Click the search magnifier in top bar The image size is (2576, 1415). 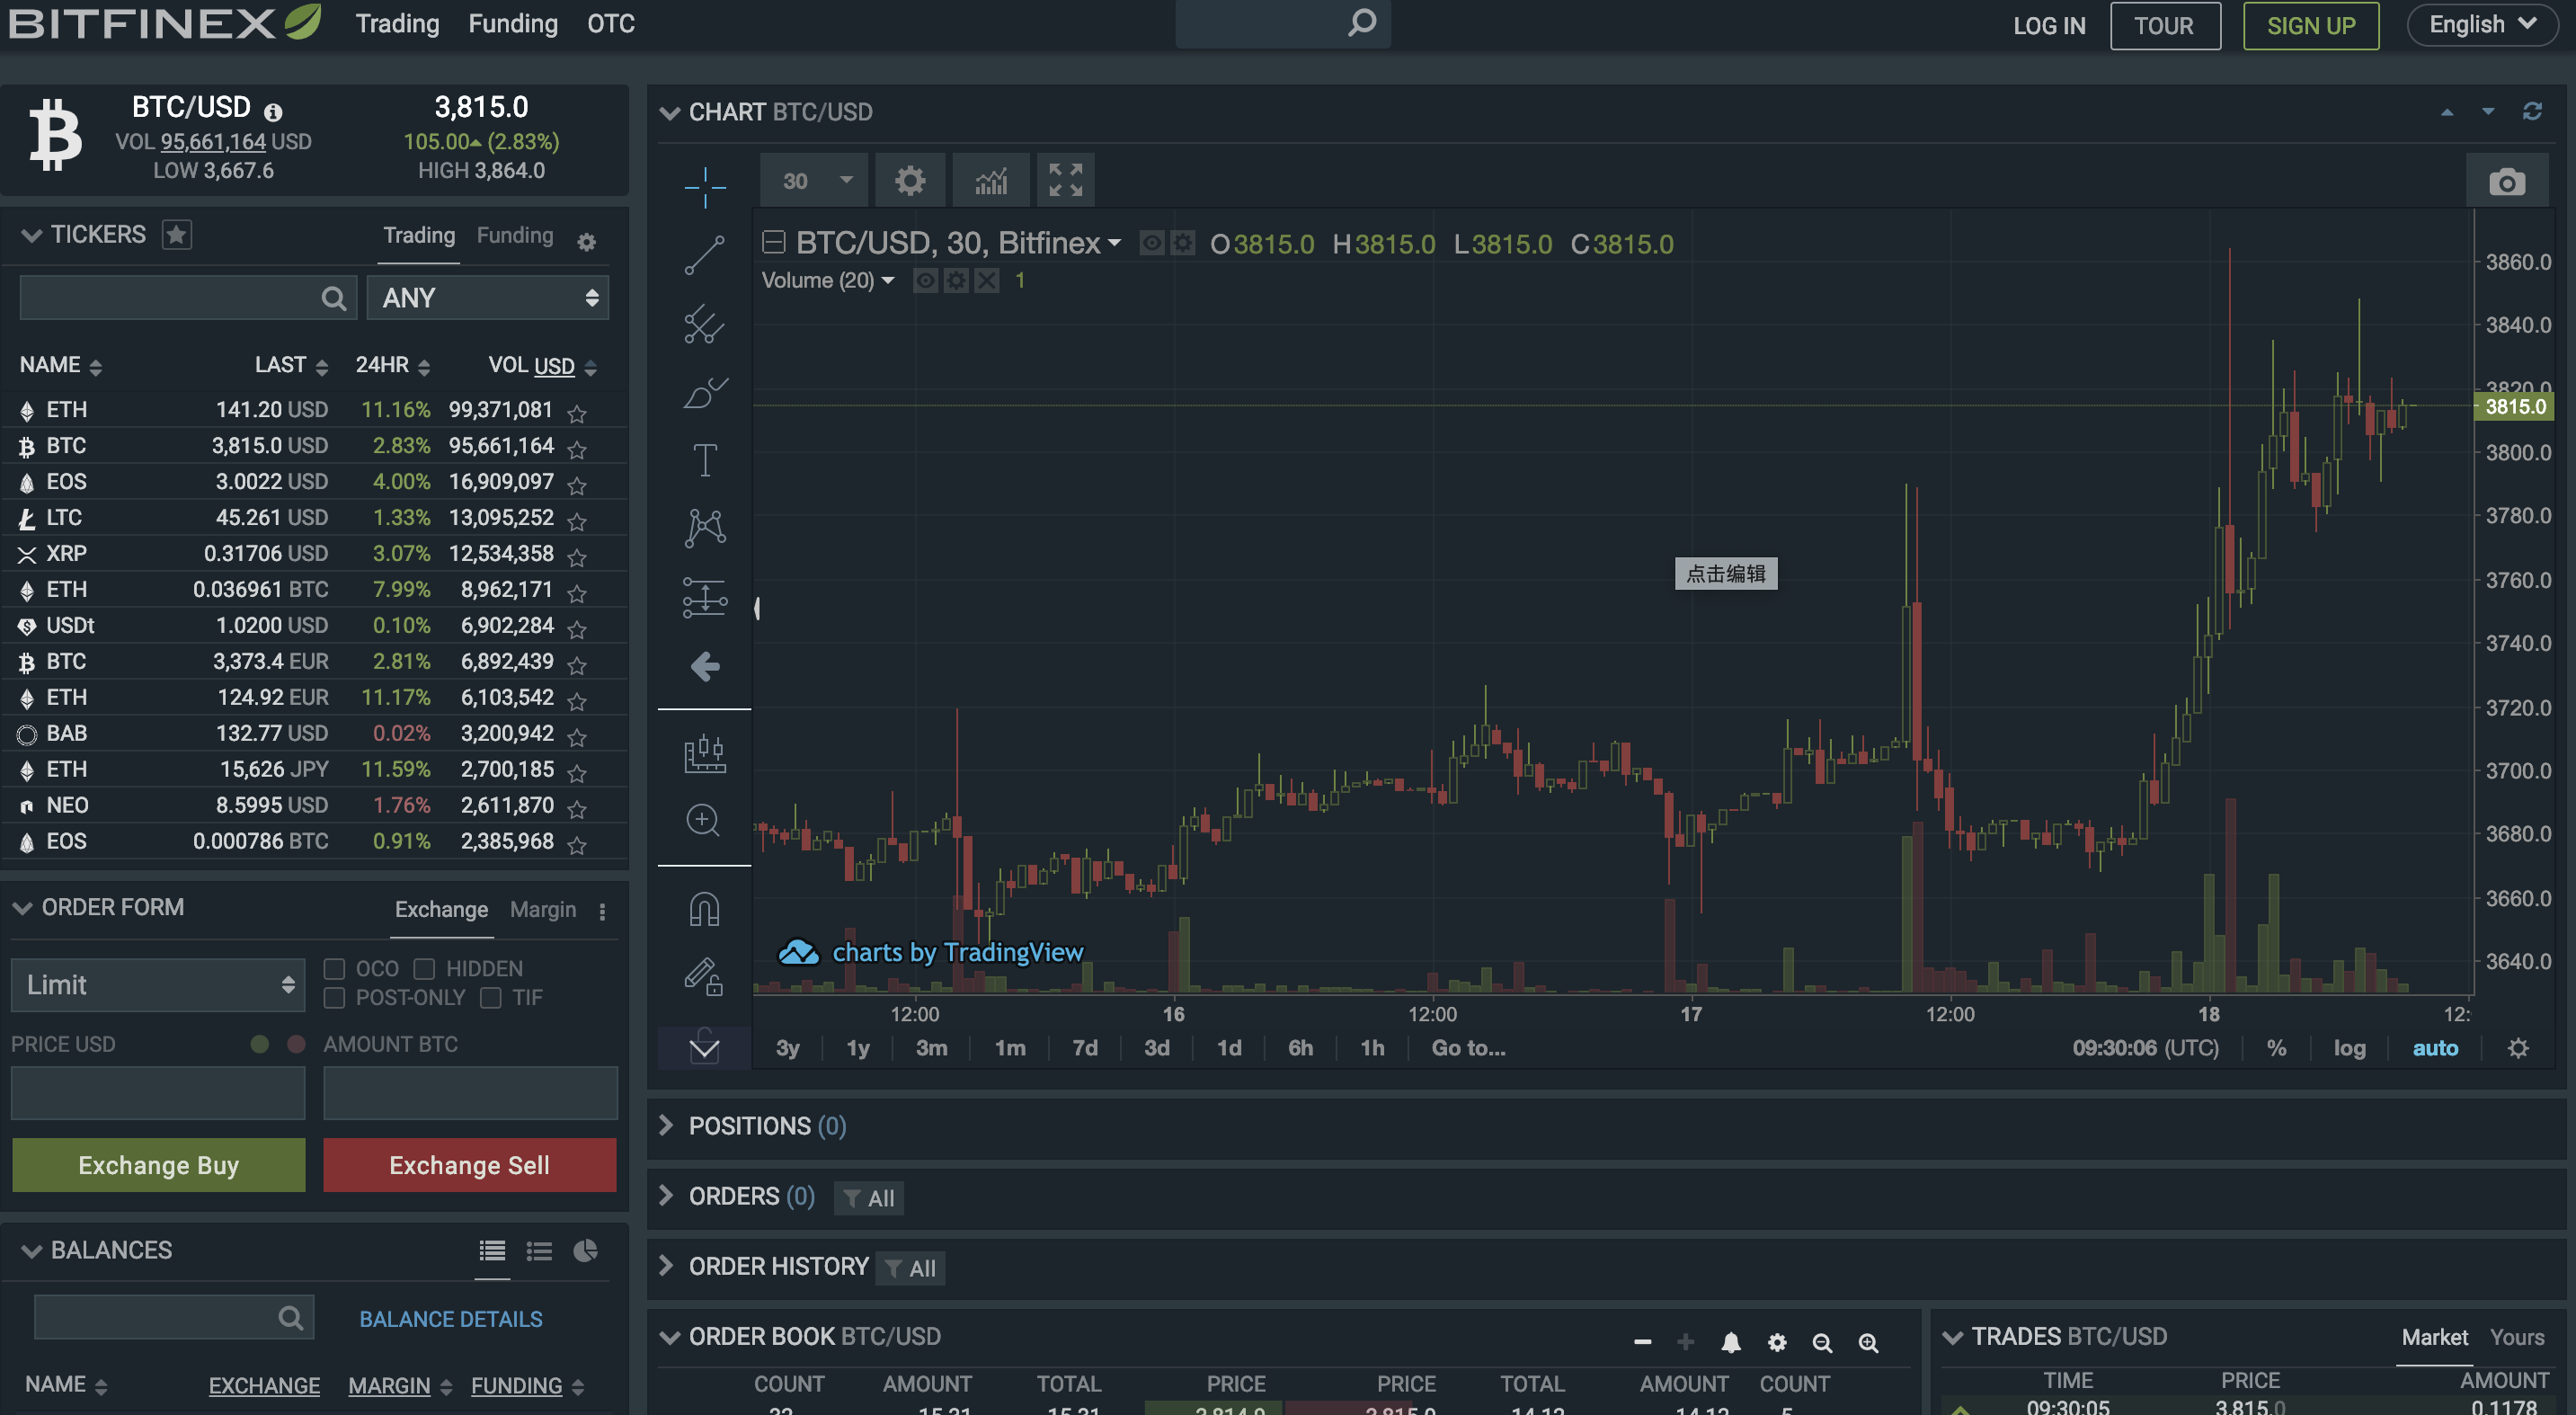1361,23
